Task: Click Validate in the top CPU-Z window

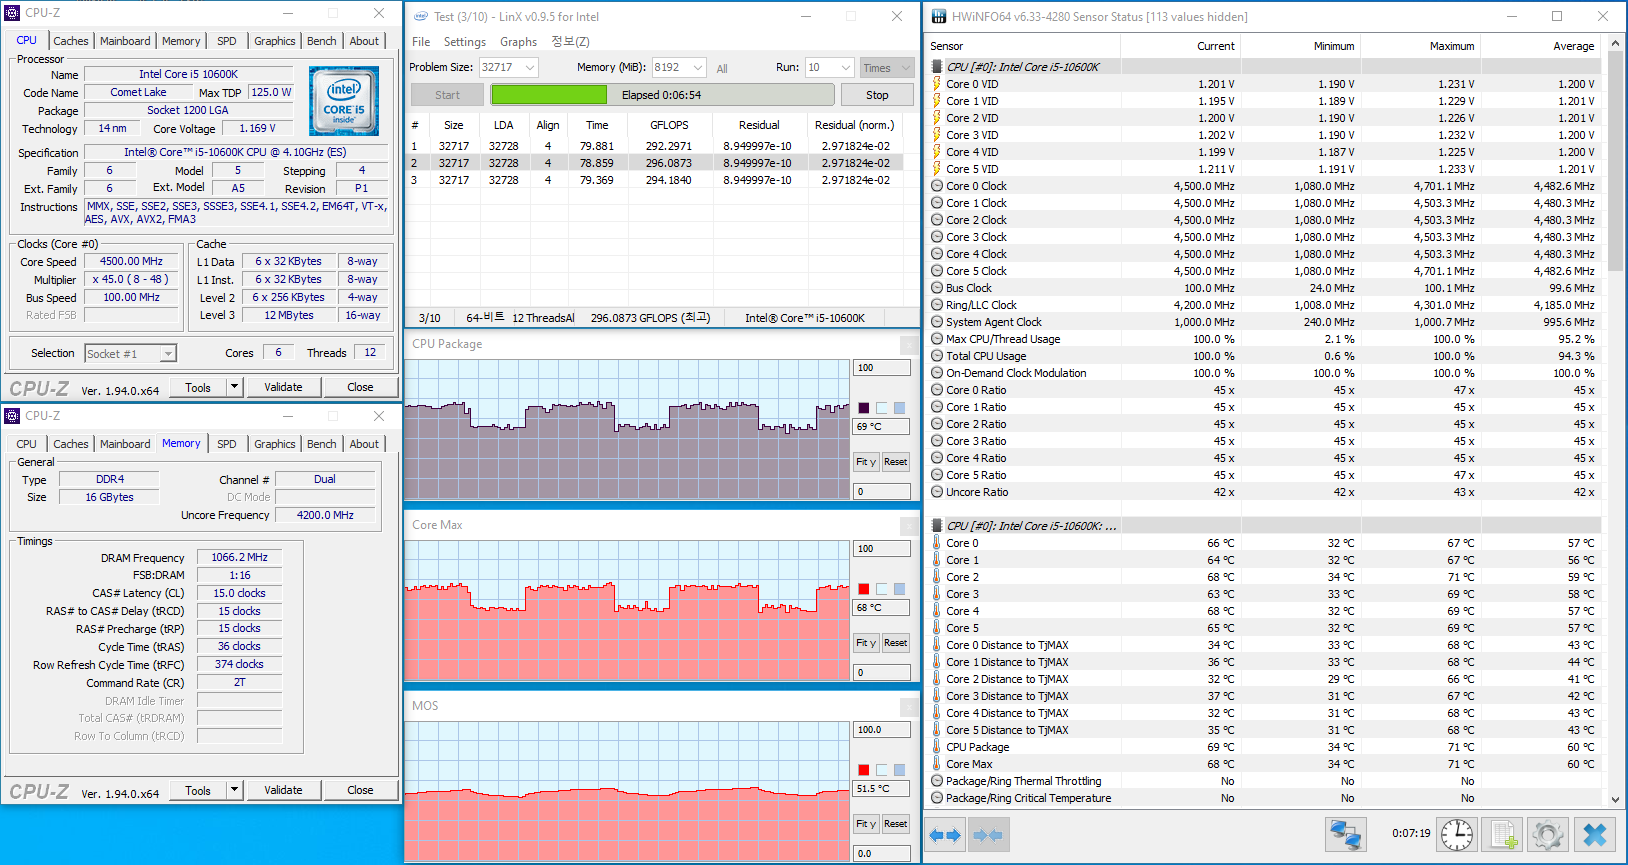Action: tap(283, 387)
